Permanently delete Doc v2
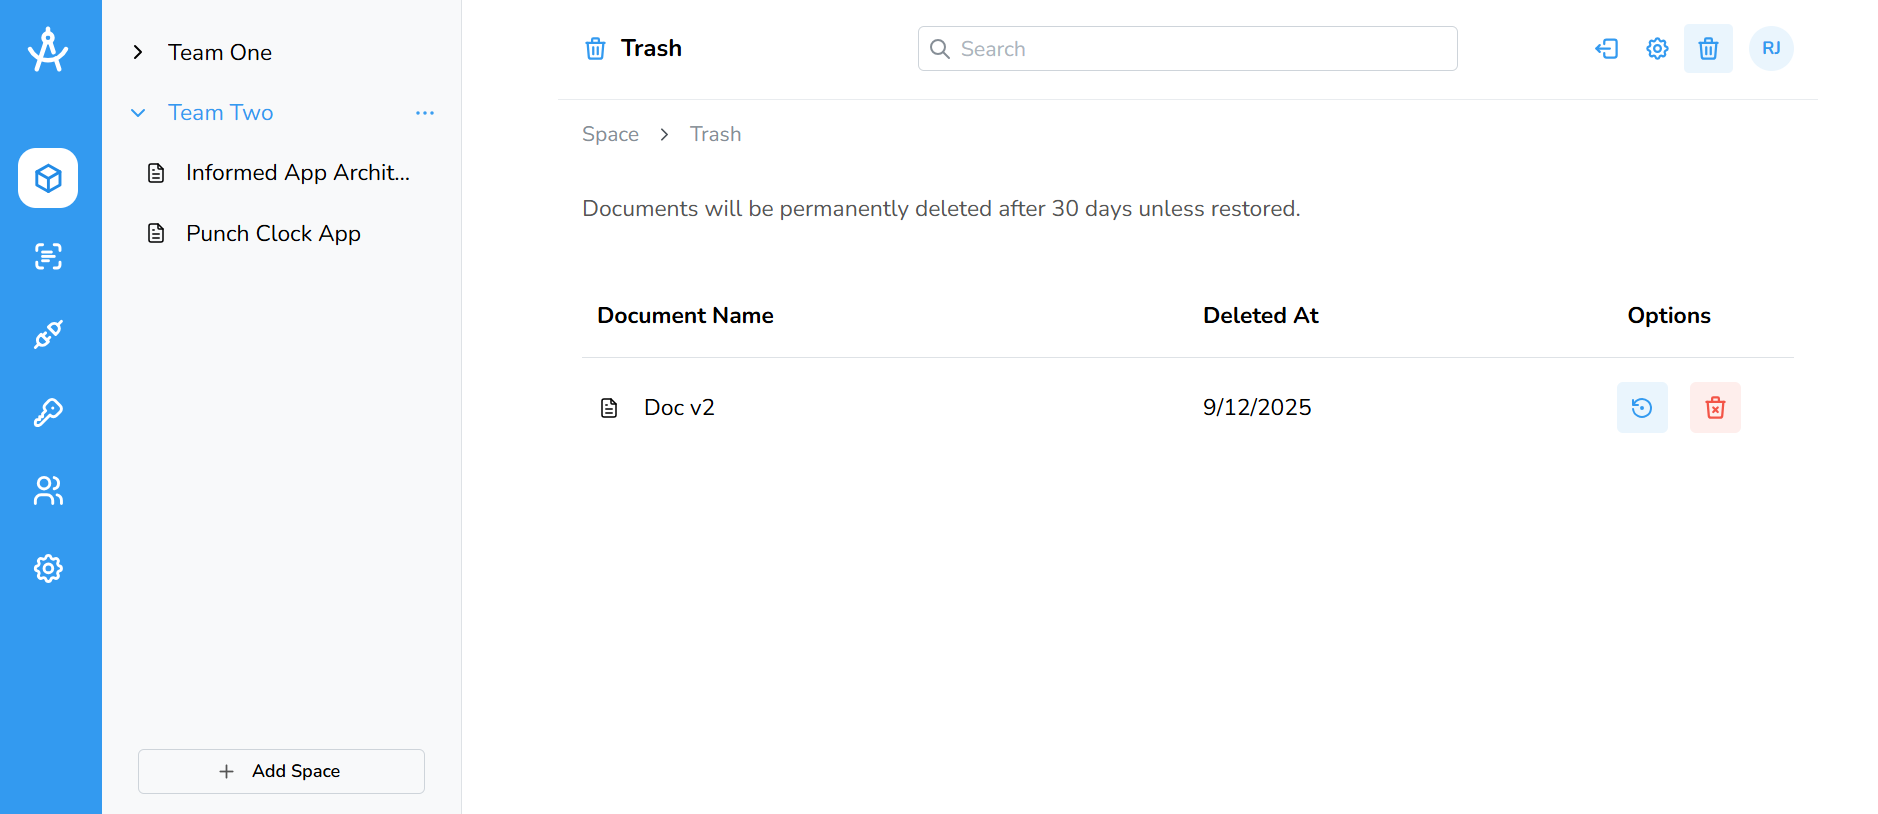The image size is (1878, 814). tap(1715, 407)
